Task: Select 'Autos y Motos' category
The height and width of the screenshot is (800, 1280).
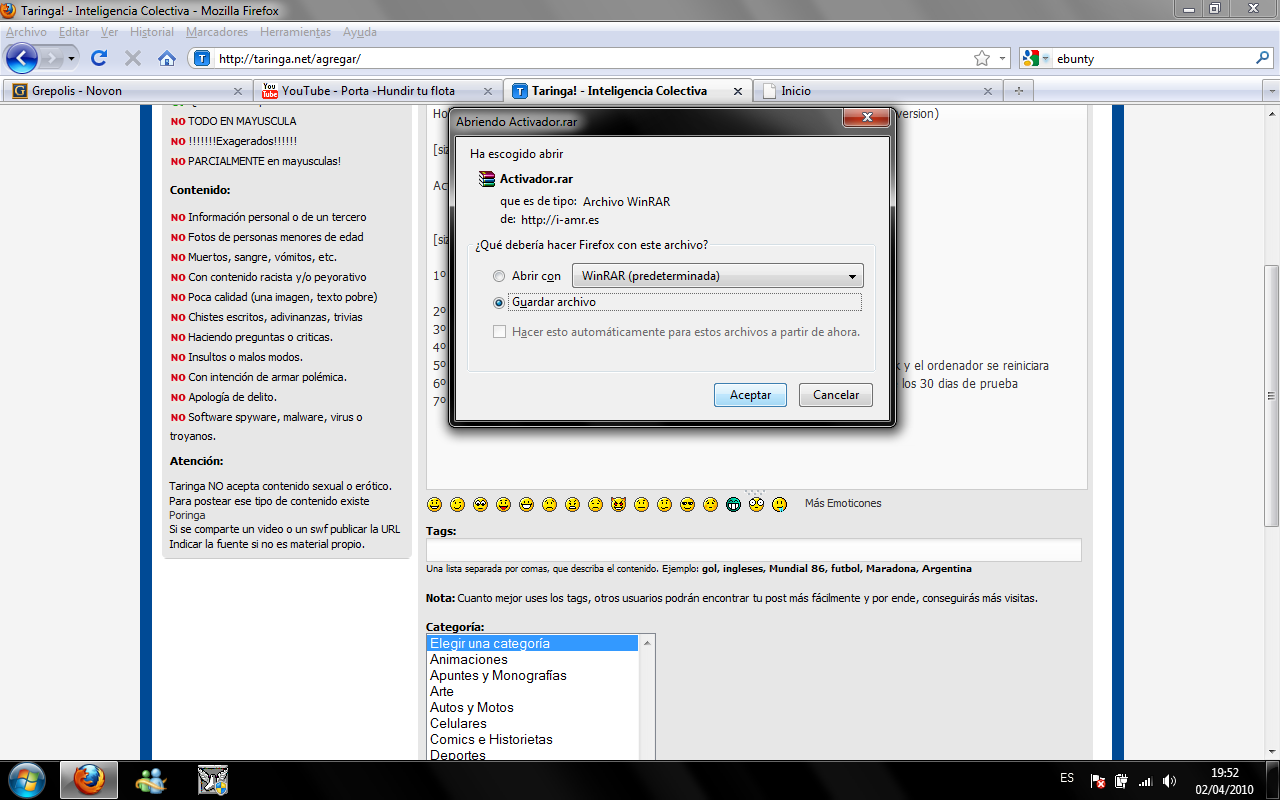Action: [532, 708]
